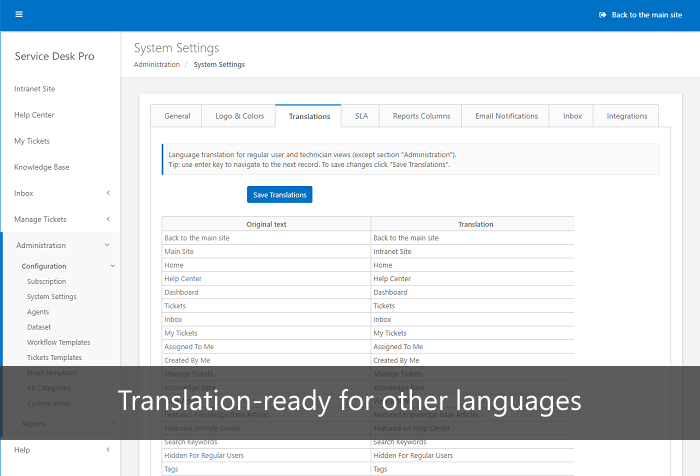The height and width of the screenshot is (476, 700).
Task: Edit translation field for Tickets row
Action: pos(472,306)
